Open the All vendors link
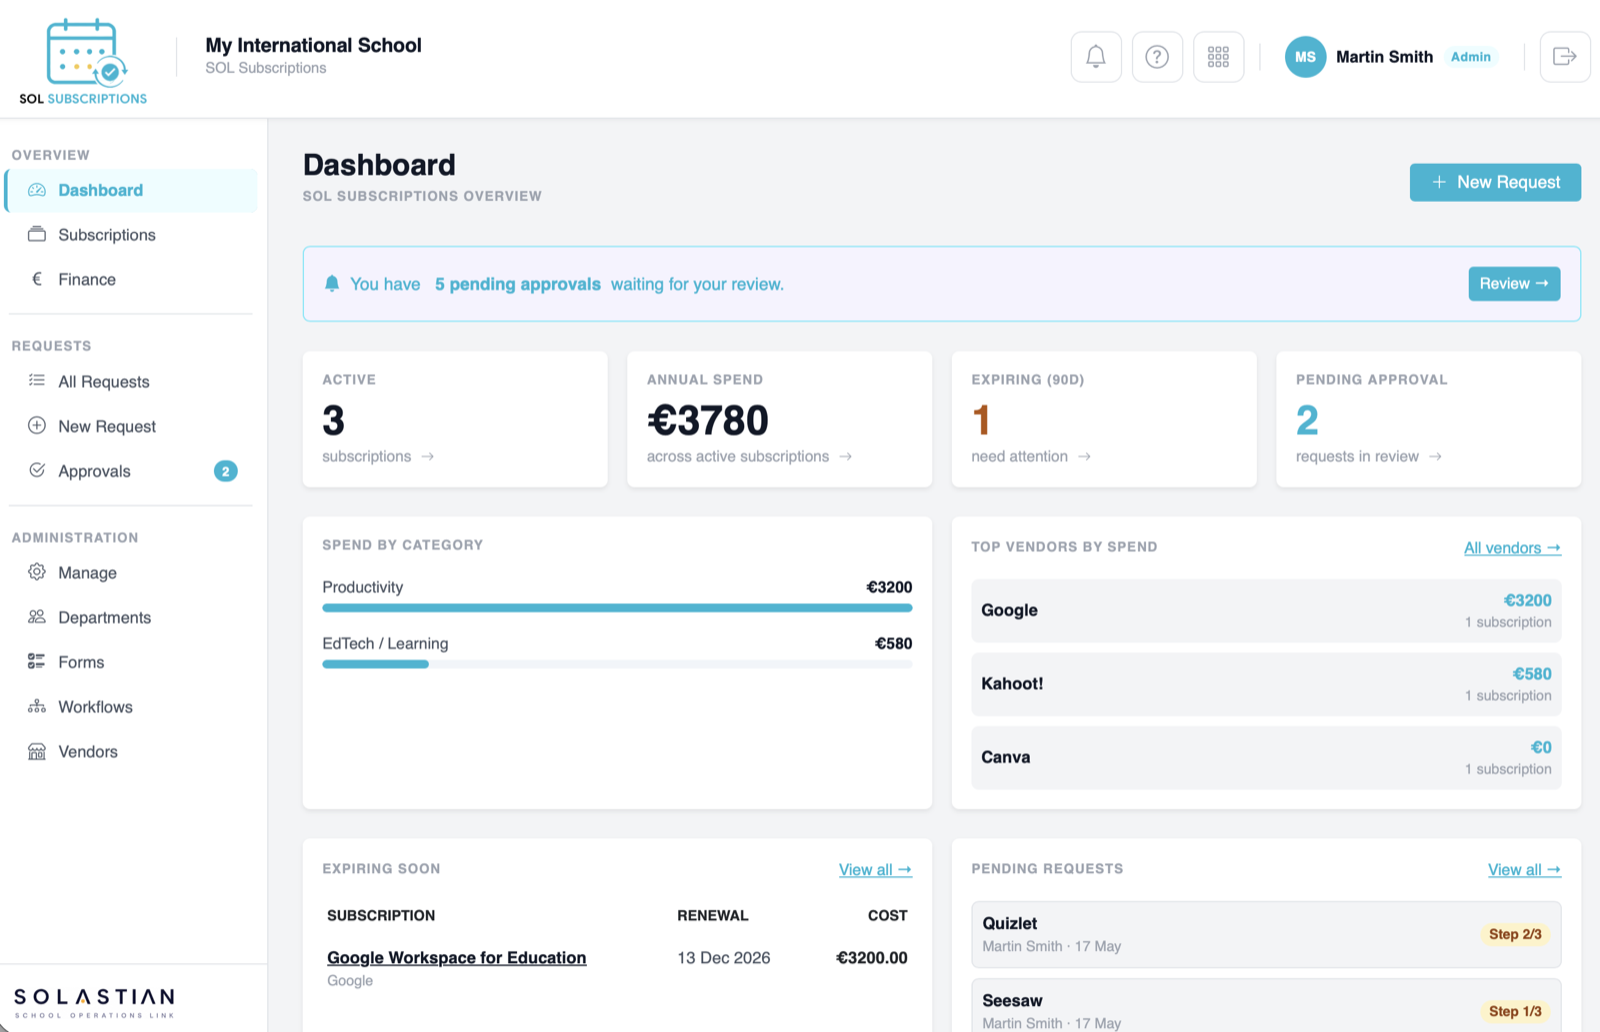Screen dimensions: 1600x1032 pos(1512,548)
